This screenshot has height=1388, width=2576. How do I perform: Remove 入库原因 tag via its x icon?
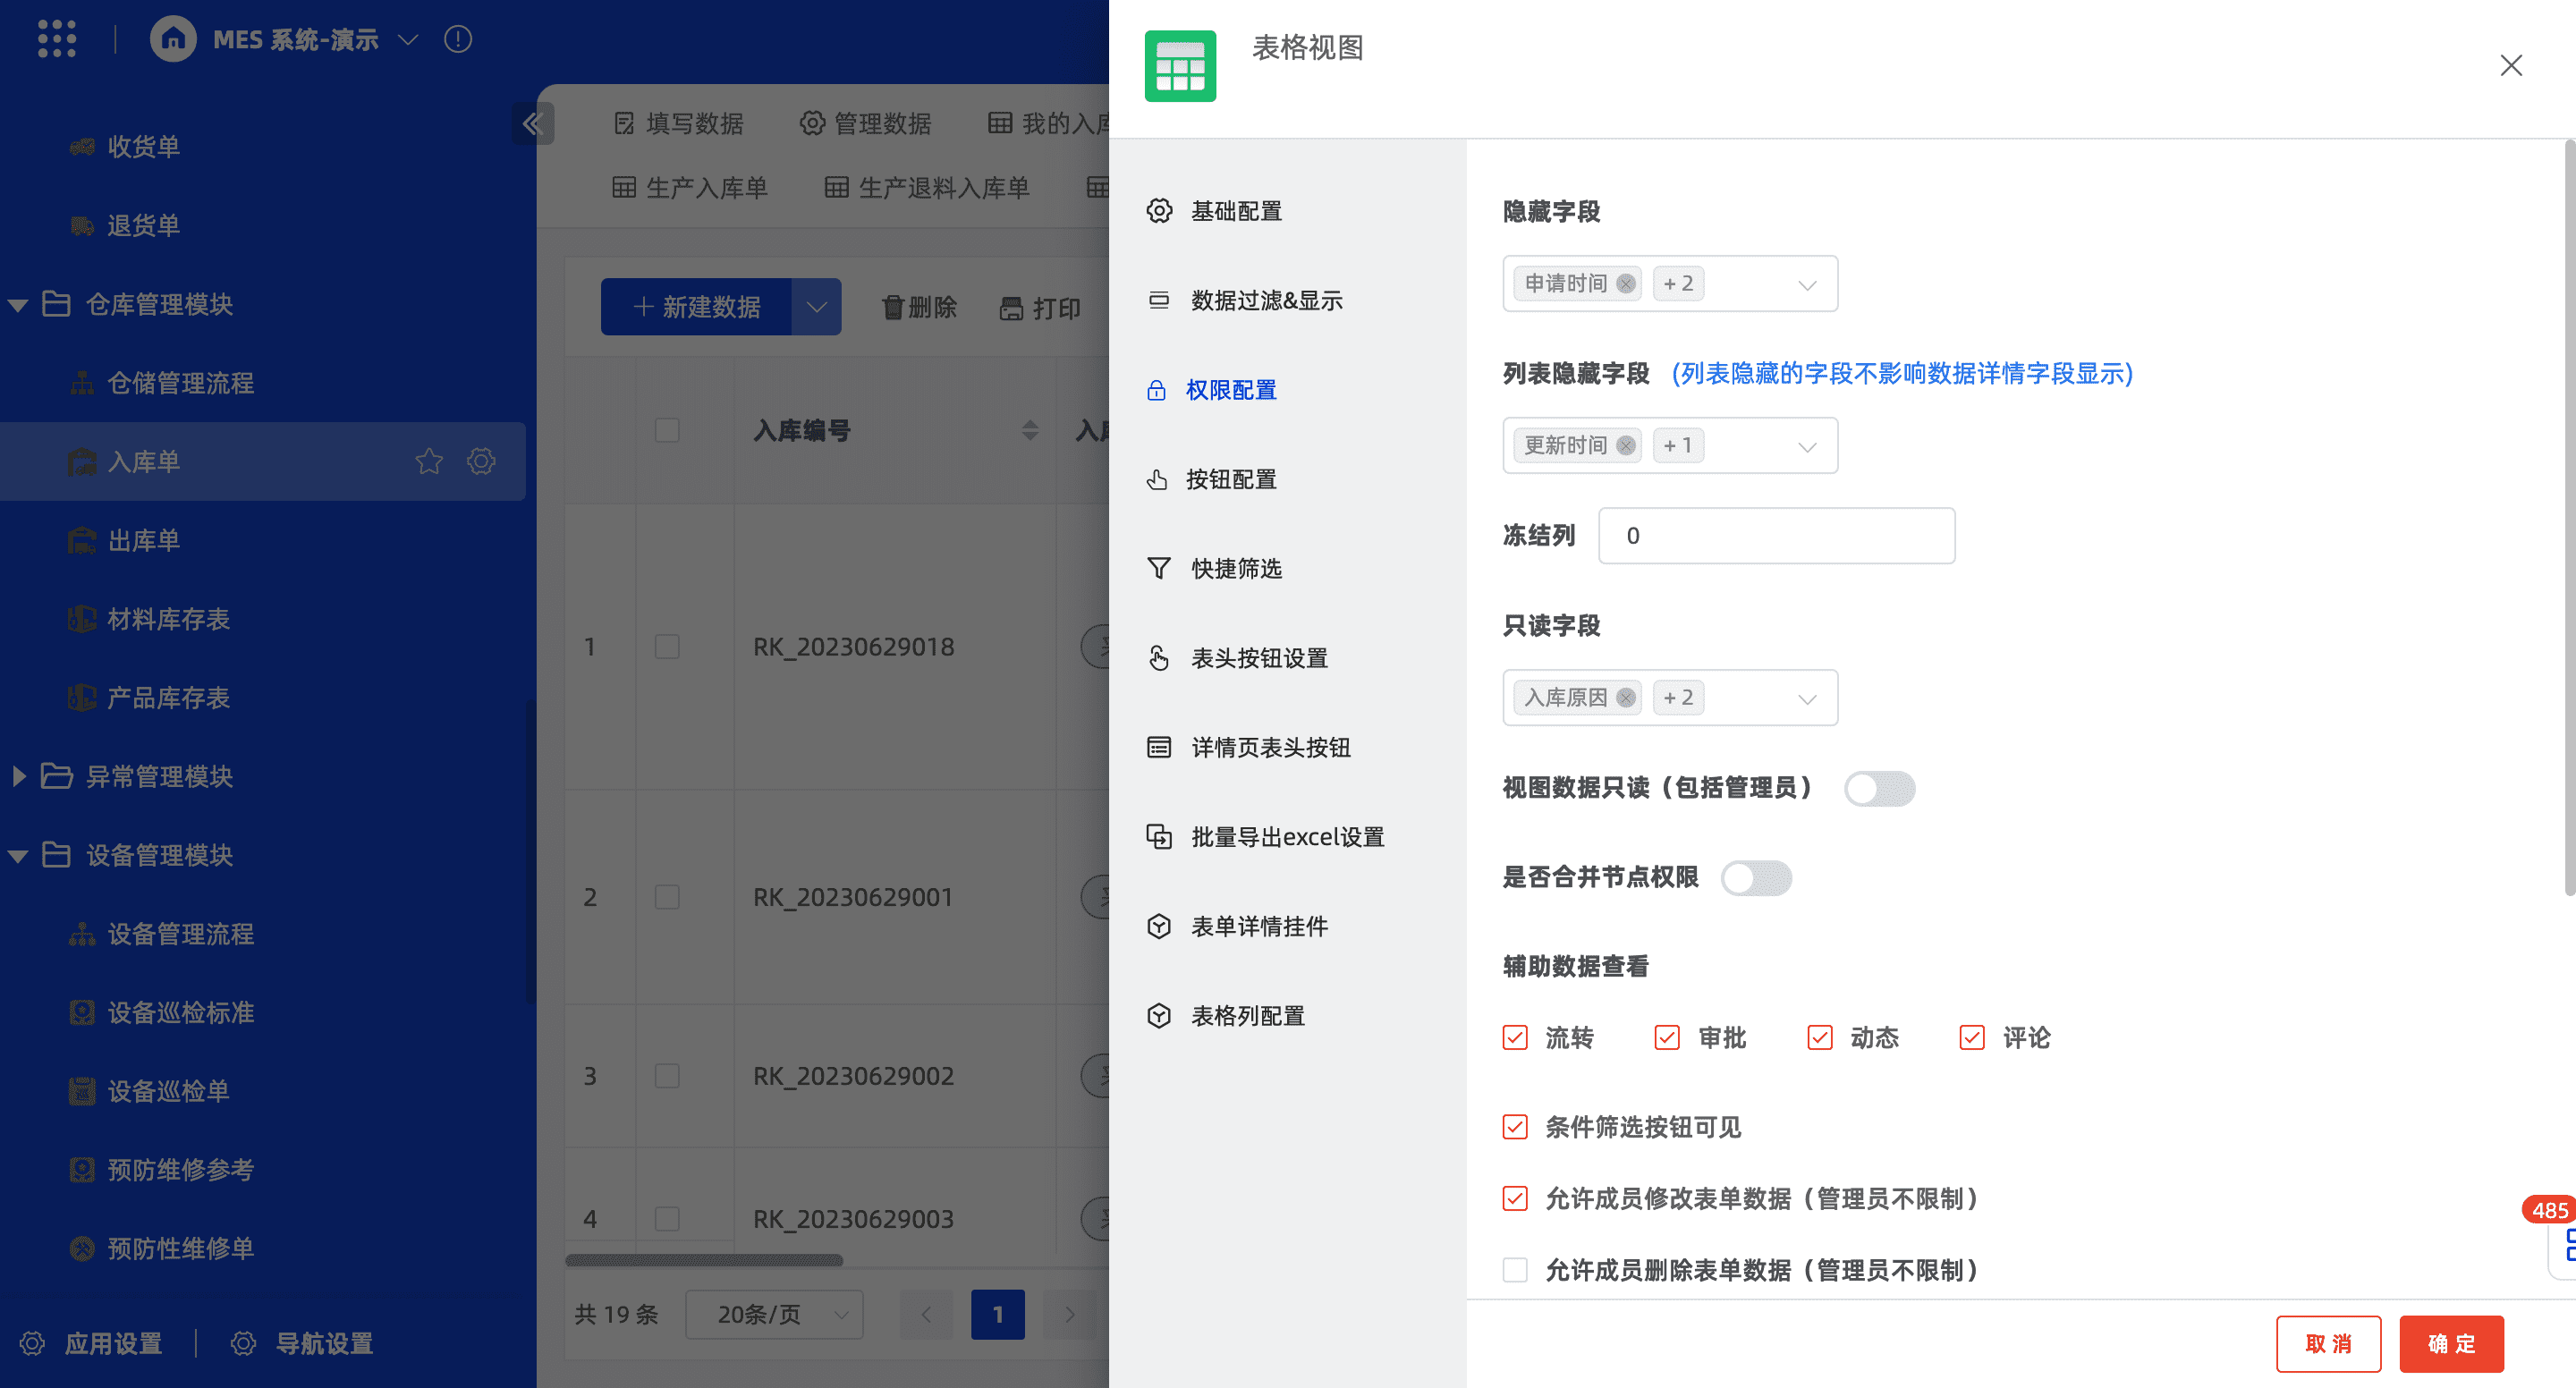pos(1626,698)
